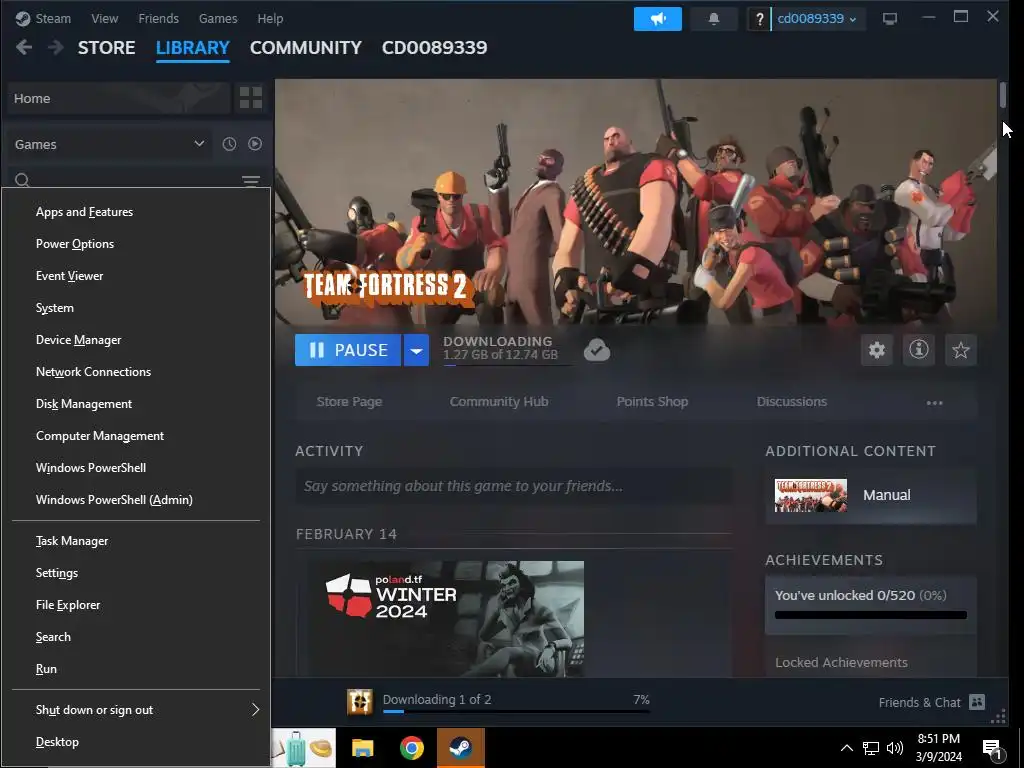Show ready-to-play games icon

tap(255, 144)
